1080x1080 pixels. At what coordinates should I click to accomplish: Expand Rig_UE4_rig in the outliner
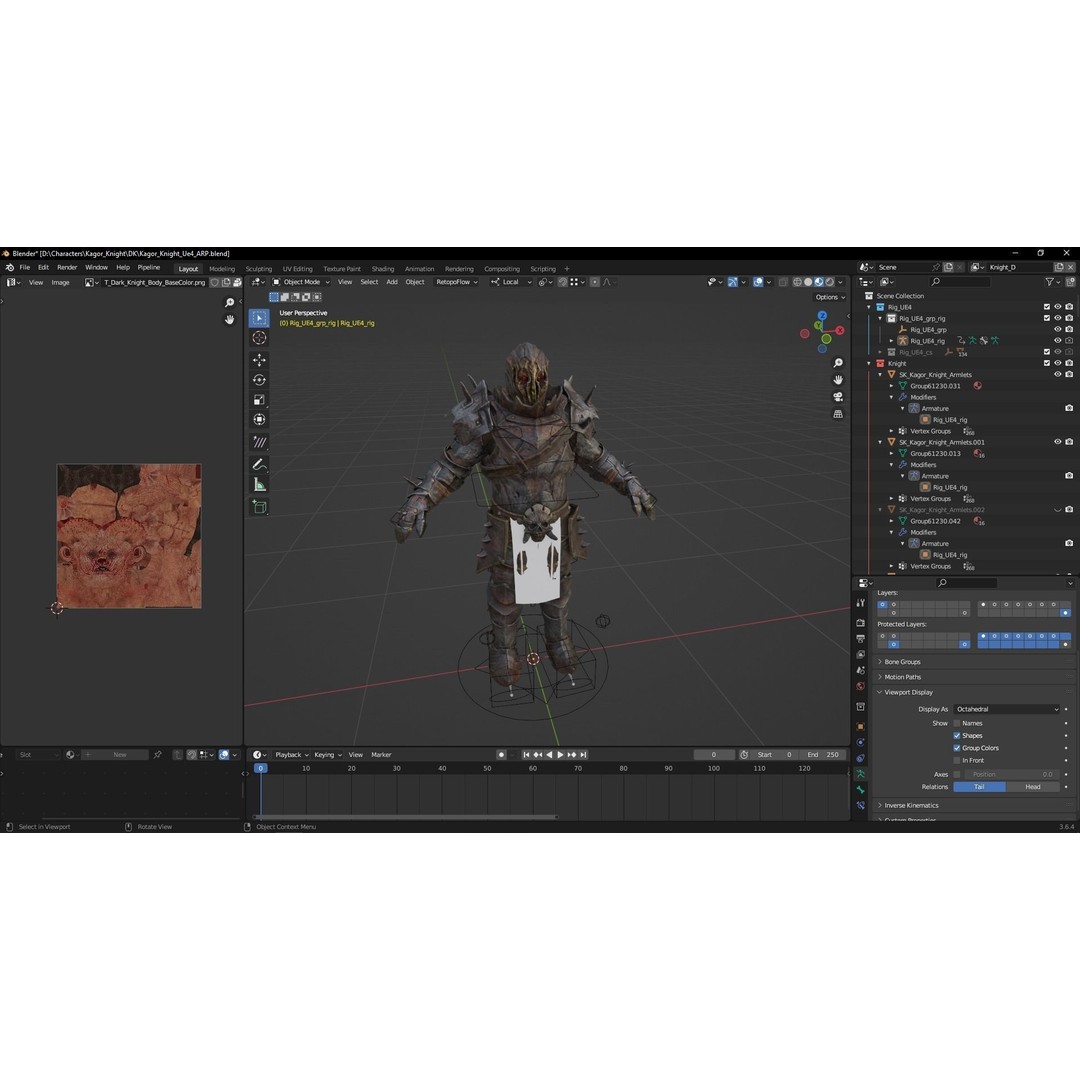point(891,341)
